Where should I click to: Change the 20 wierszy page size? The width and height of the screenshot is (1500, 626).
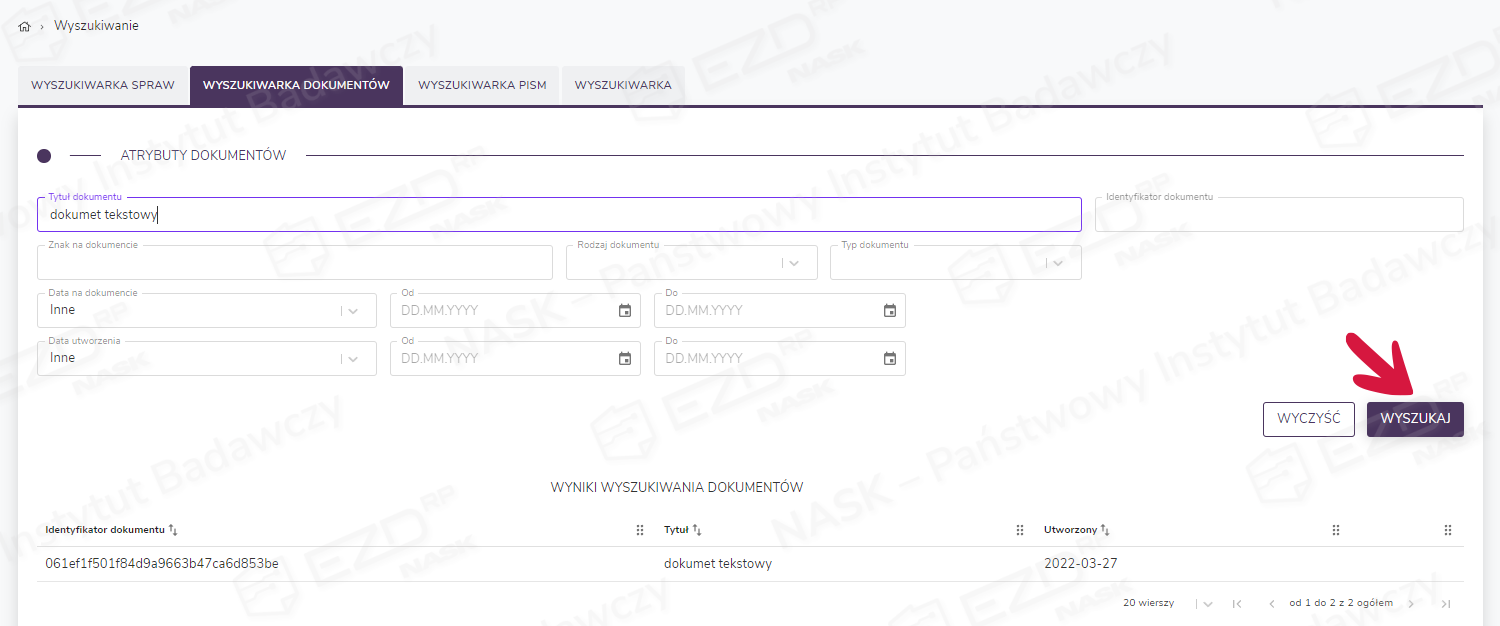1207,604
